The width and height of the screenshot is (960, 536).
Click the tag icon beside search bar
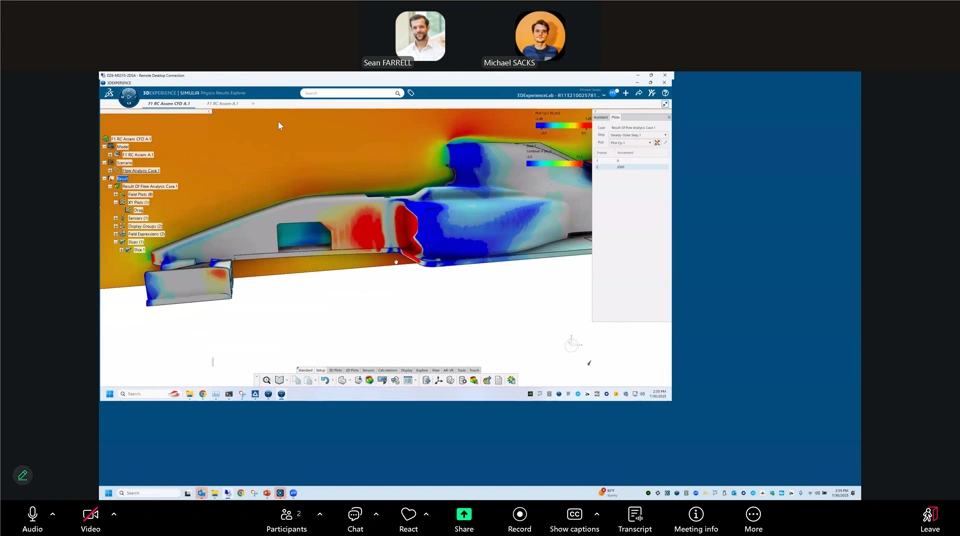click(411, 93)
